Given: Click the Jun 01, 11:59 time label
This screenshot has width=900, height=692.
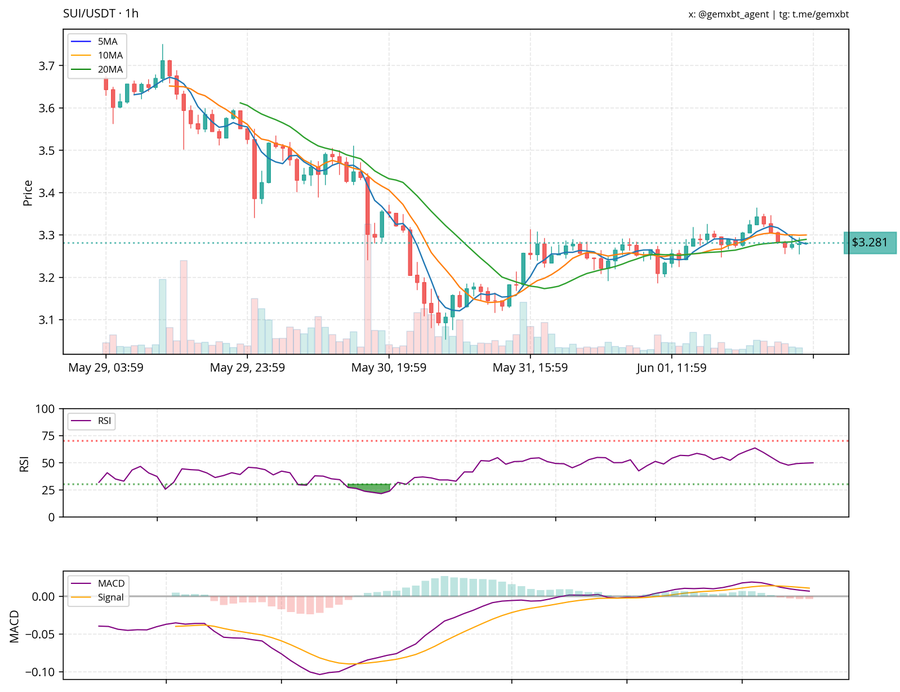Looking at the screenshot, I should 671,368.
